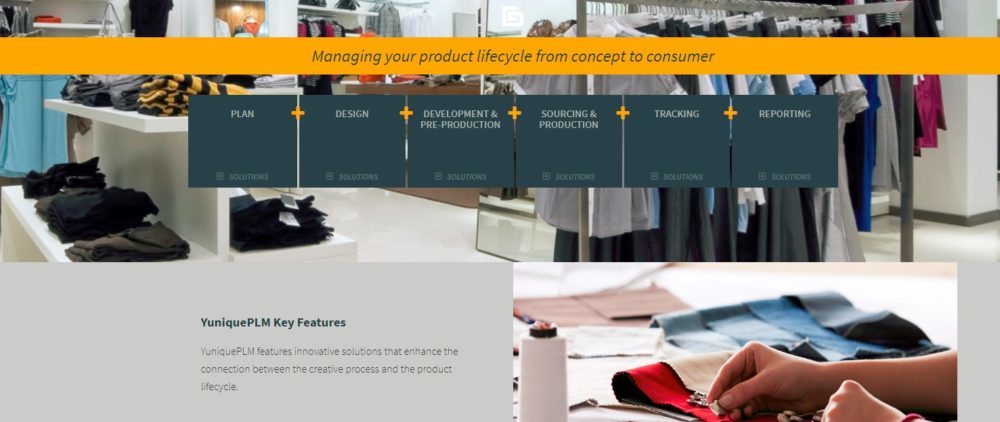Expand Solutions under Sourcing & Production
This screenshot has width=1000, height=422.
coord(568,177)
